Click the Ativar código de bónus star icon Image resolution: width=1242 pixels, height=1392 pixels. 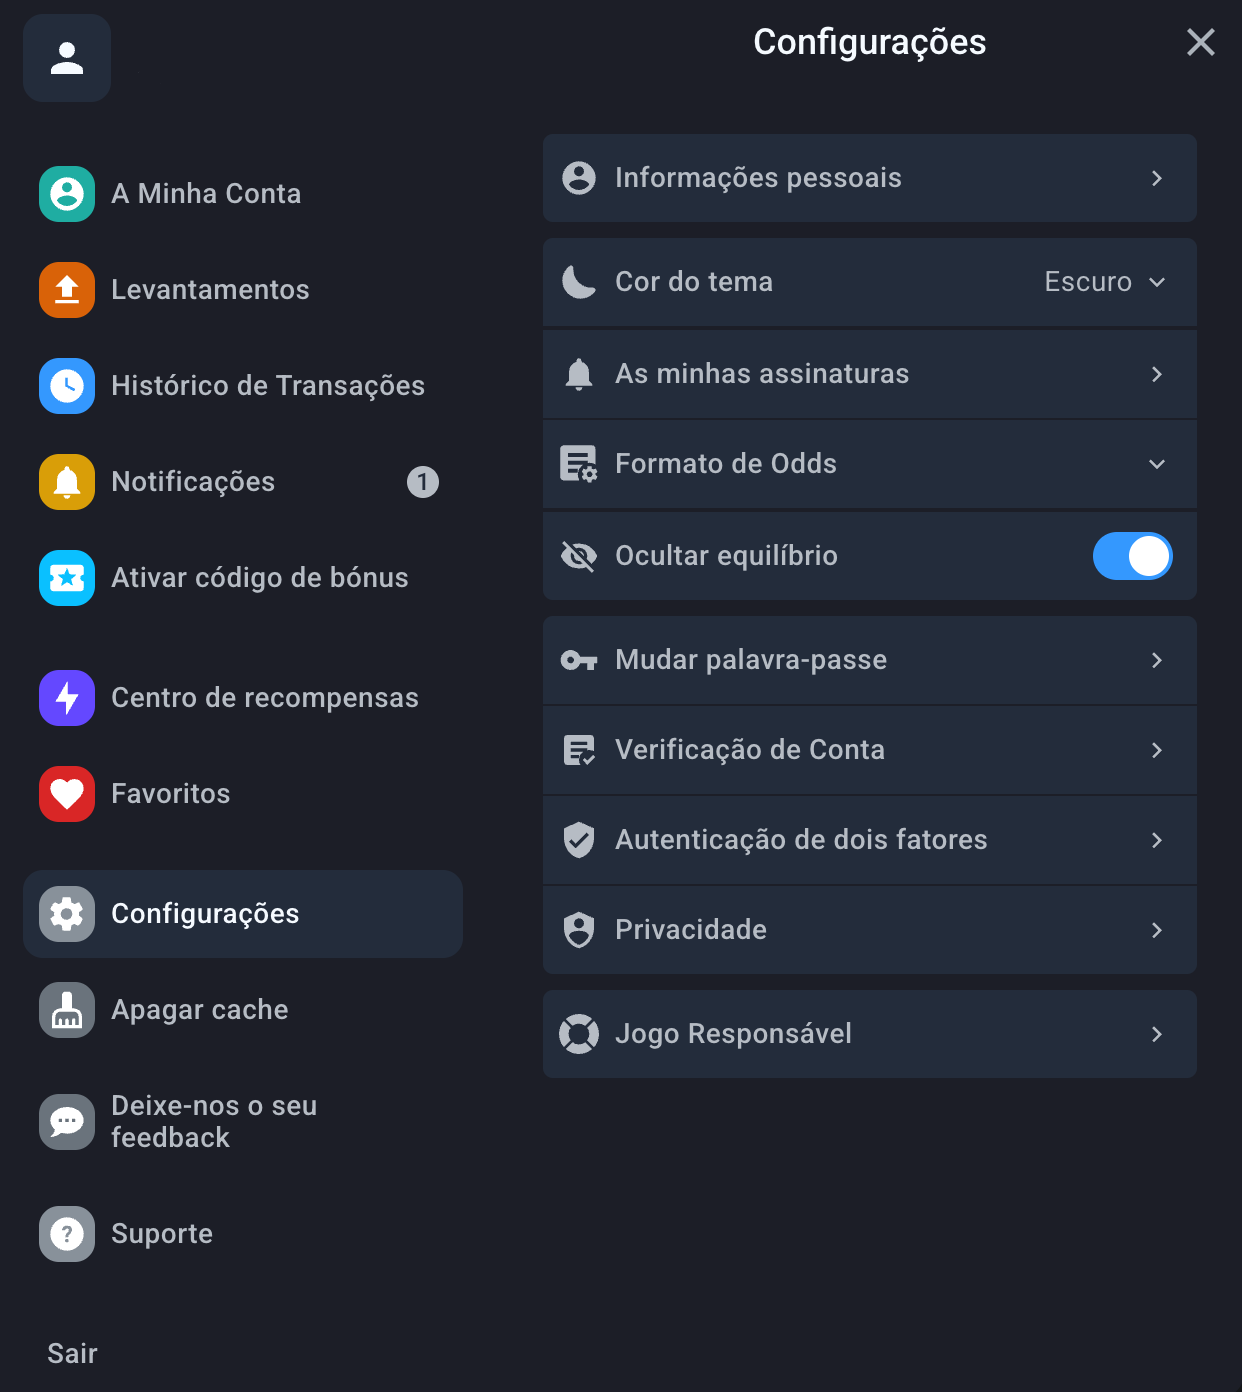(x=66, y=578)
